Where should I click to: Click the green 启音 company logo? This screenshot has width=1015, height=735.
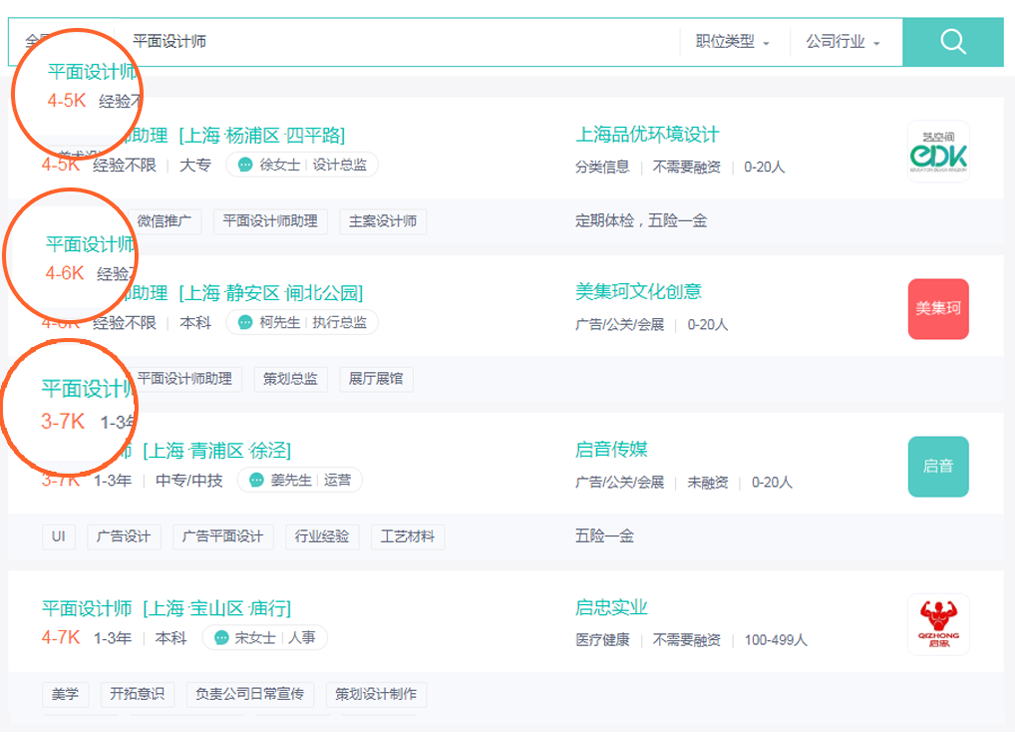coord(938,466)
